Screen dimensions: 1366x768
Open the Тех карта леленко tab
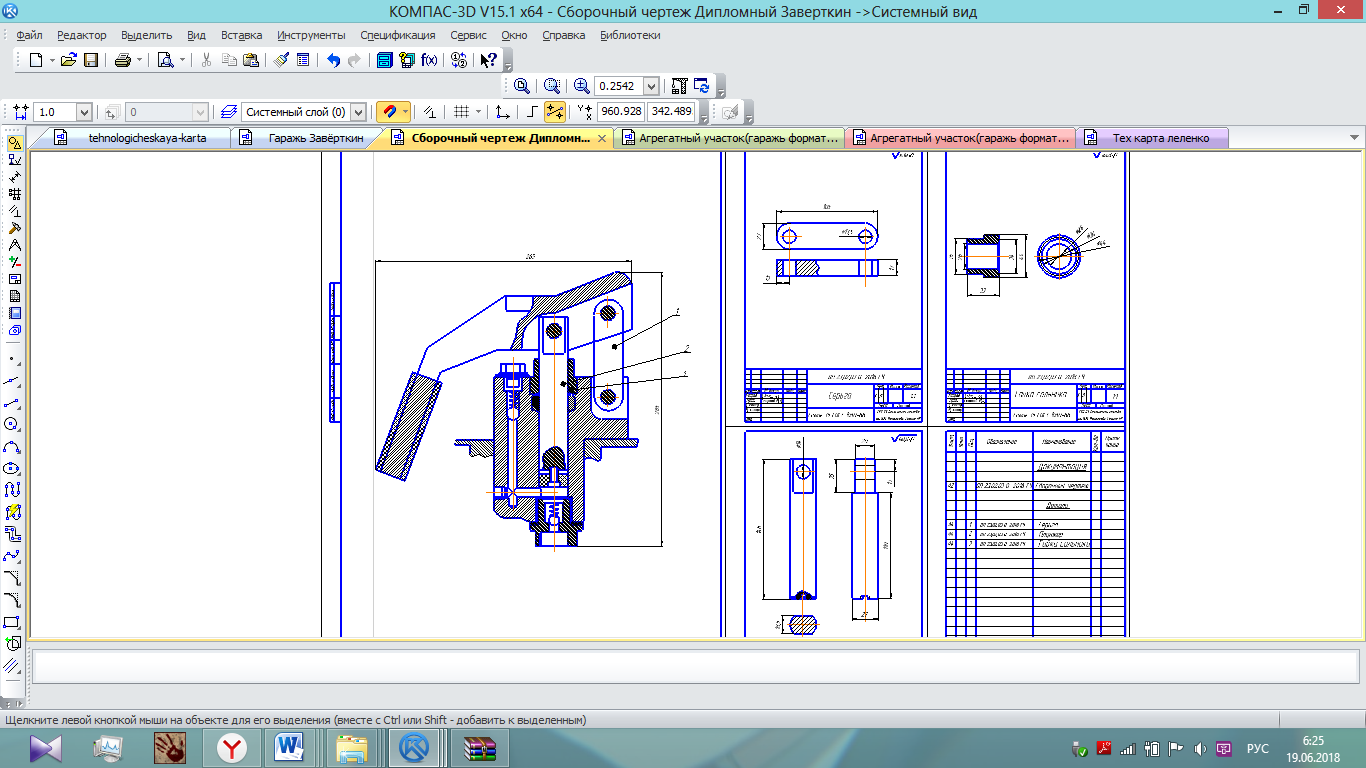coord(1160,138)
